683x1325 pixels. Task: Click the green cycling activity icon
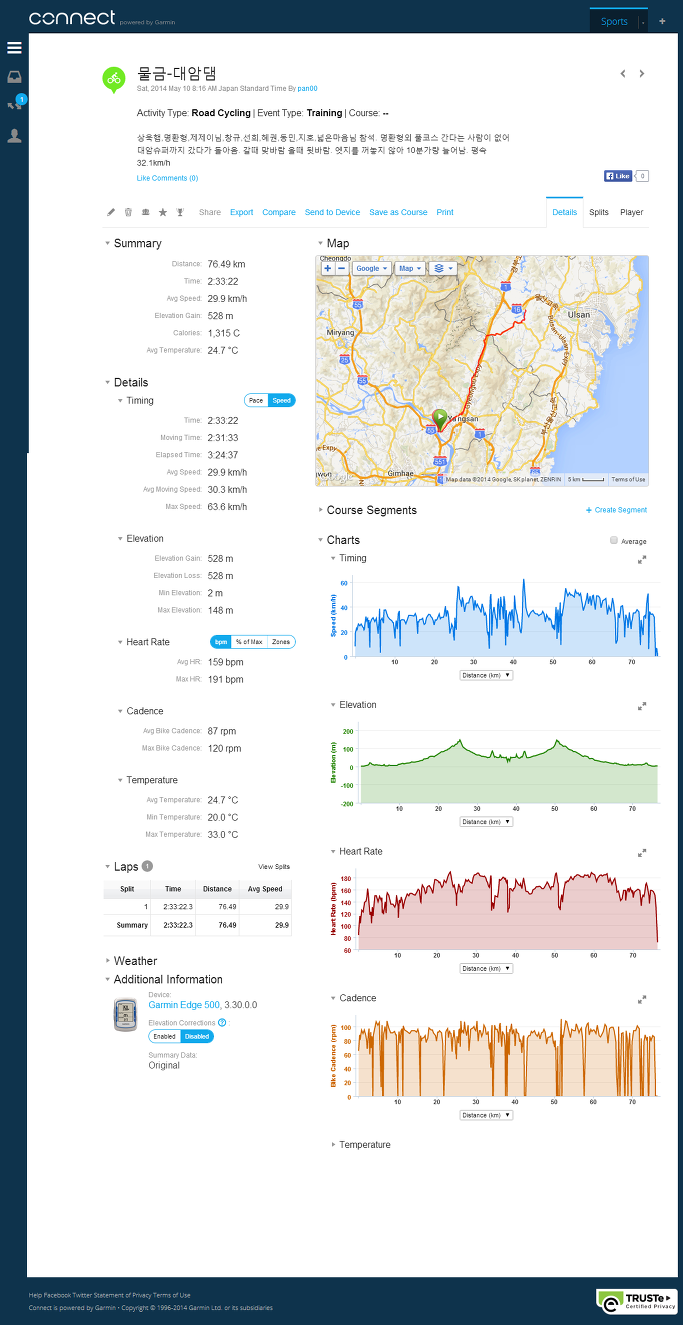coord(114,79)
